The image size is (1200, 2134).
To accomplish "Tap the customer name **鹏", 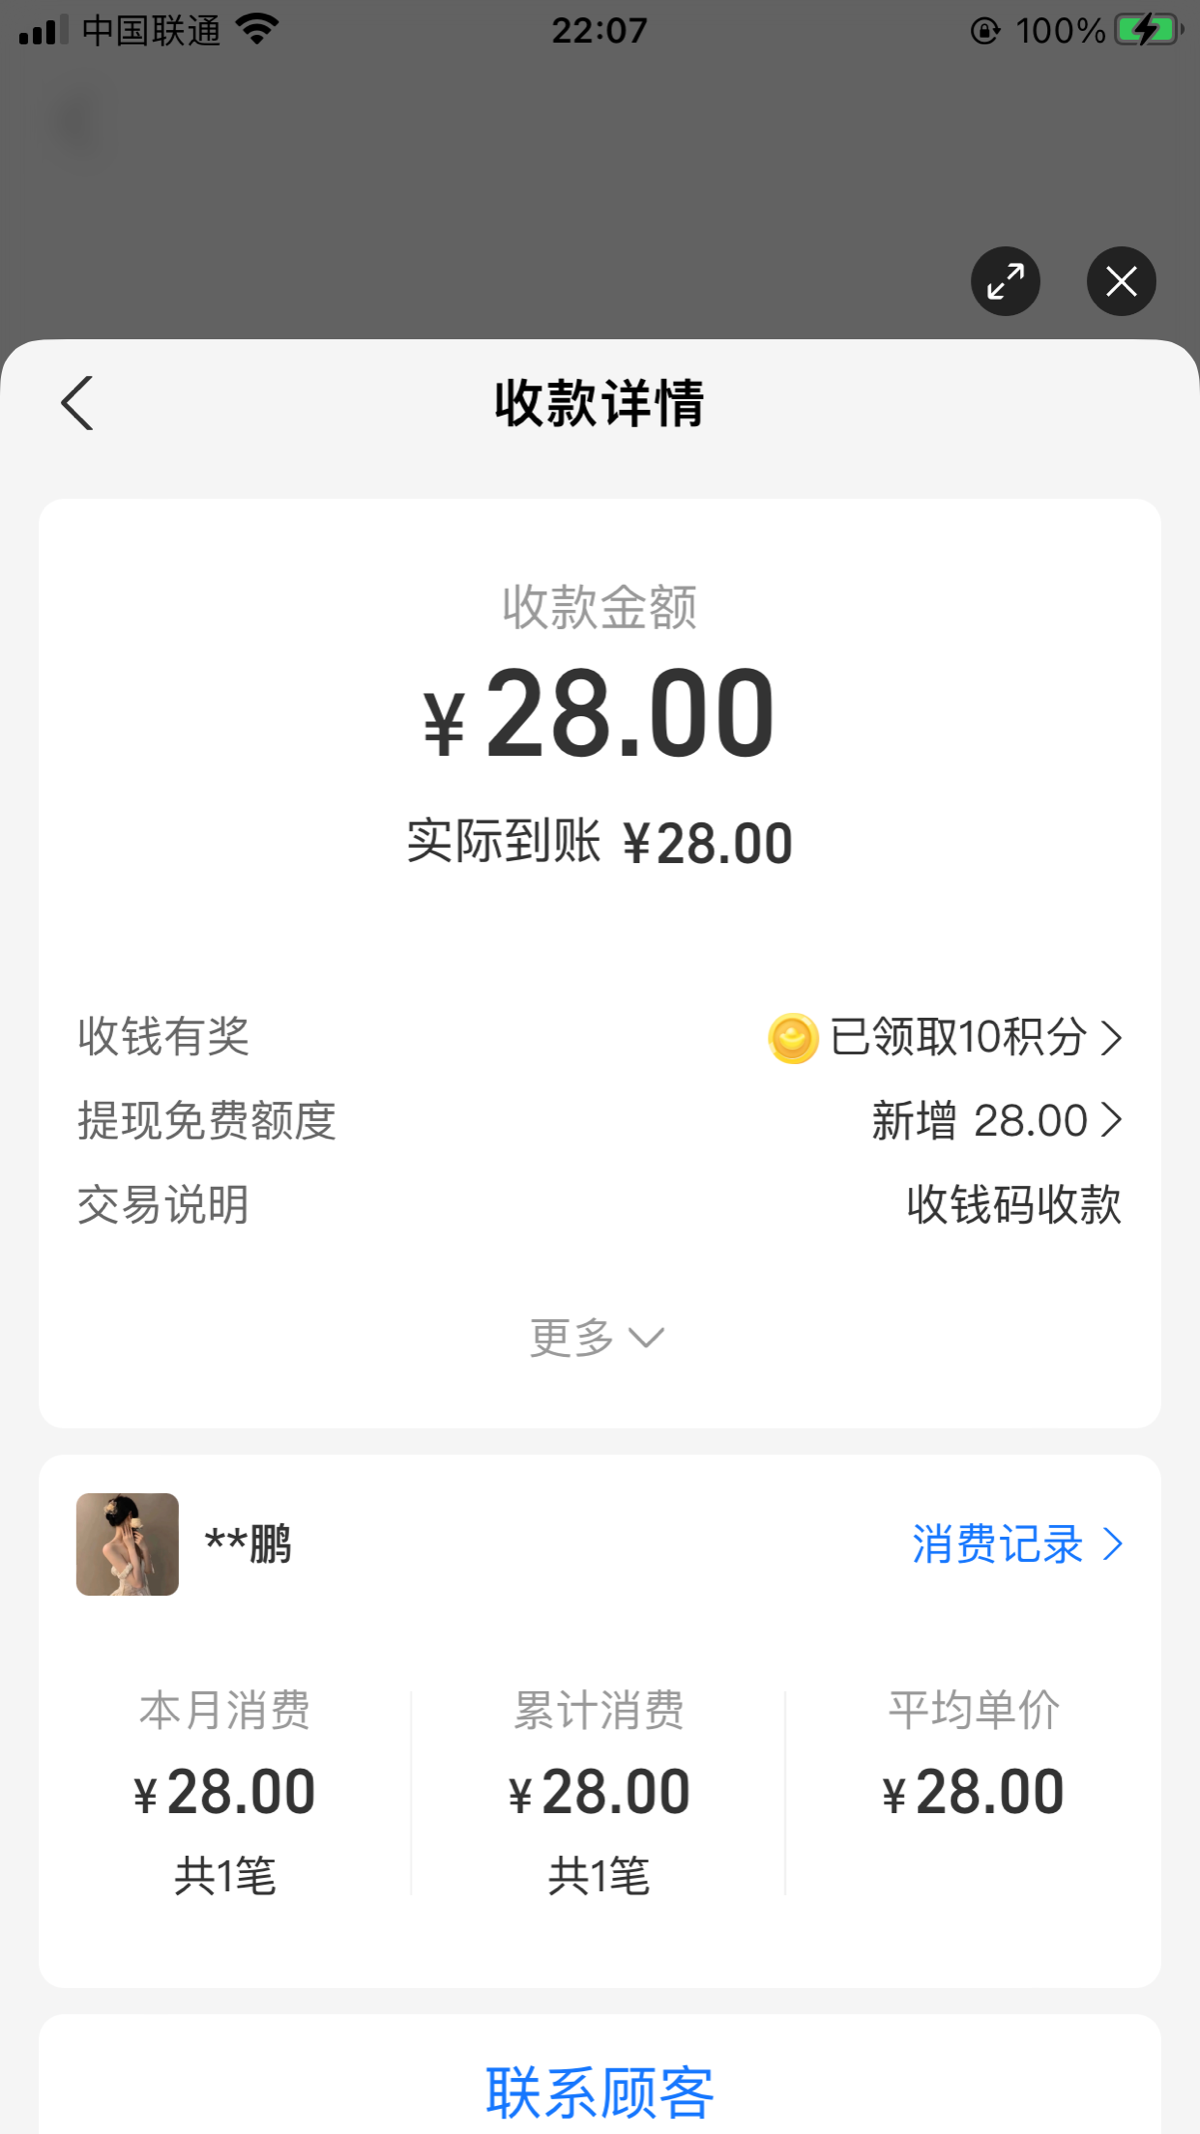I will point(248,1544).
